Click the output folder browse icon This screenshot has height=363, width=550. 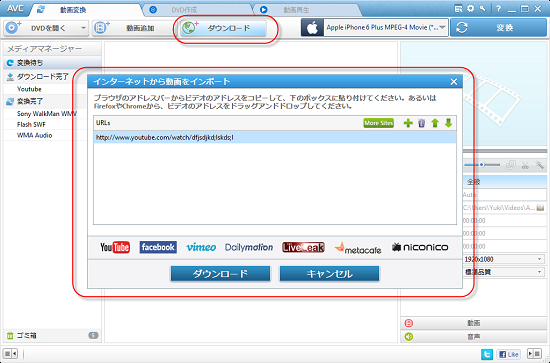[540, 208]
